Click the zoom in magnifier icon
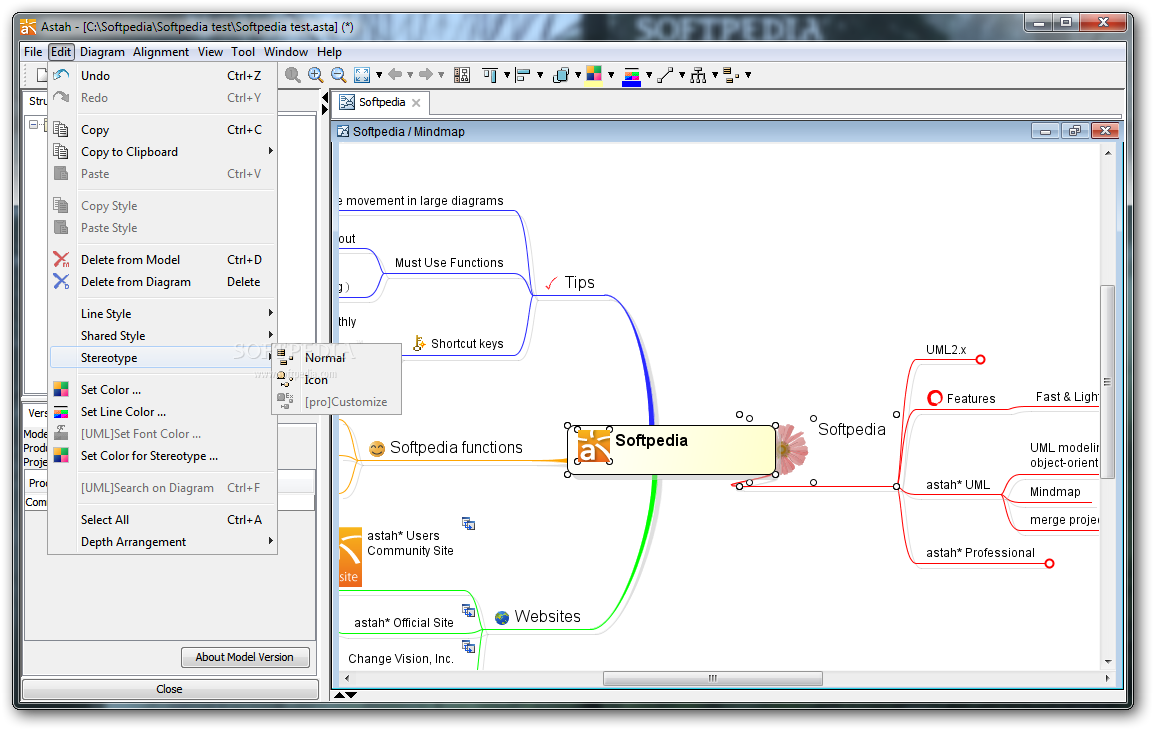The width and height of the screenshot is (1154, 730). tap(316, 75)
